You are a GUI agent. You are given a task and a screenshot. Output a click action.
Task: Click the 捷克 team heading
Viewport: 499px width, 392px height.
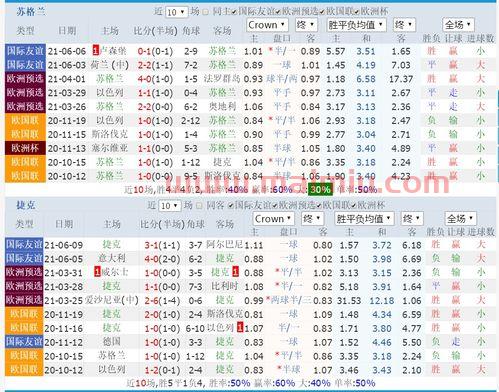tap(26, 205)
